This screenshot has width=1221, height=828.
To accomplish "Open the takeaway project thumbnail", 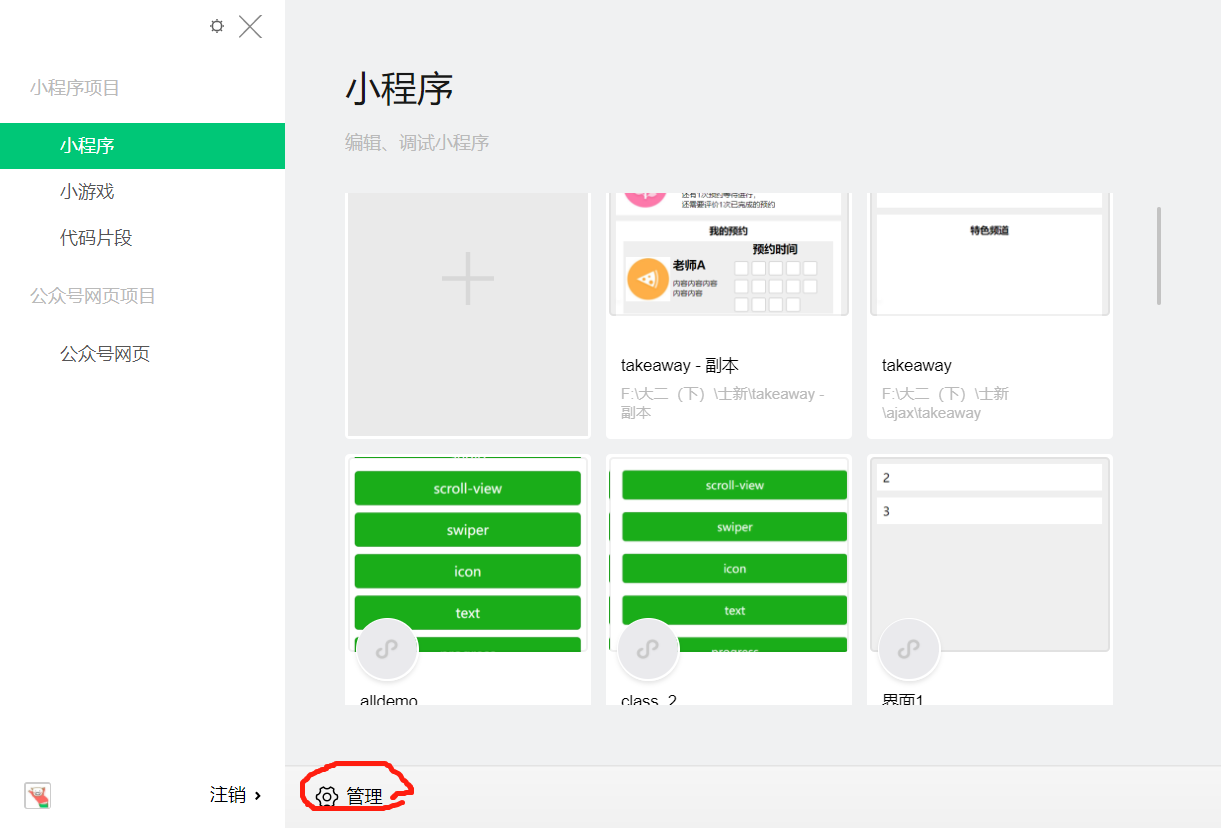I will pos(990,254).
